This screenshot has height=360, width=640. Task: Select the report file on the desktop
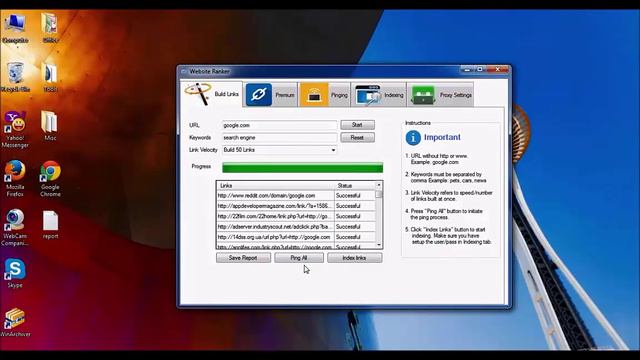(50, 224)
